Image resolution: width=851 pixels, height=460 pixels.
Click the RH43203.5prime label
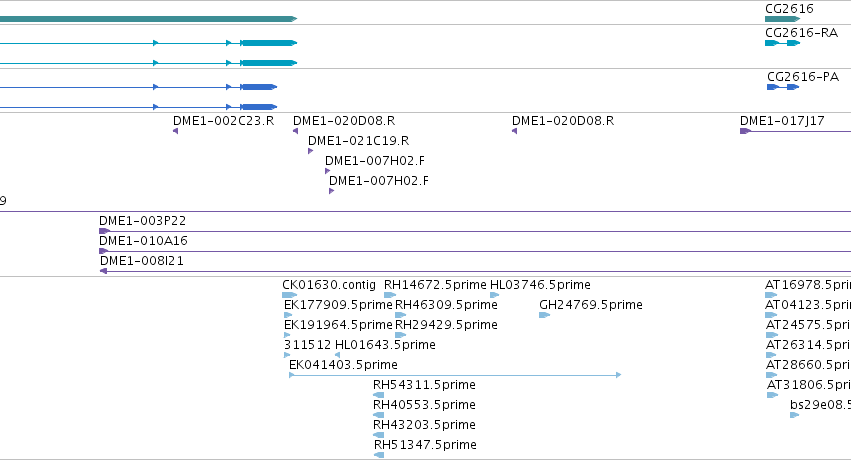tap(424, 425)
